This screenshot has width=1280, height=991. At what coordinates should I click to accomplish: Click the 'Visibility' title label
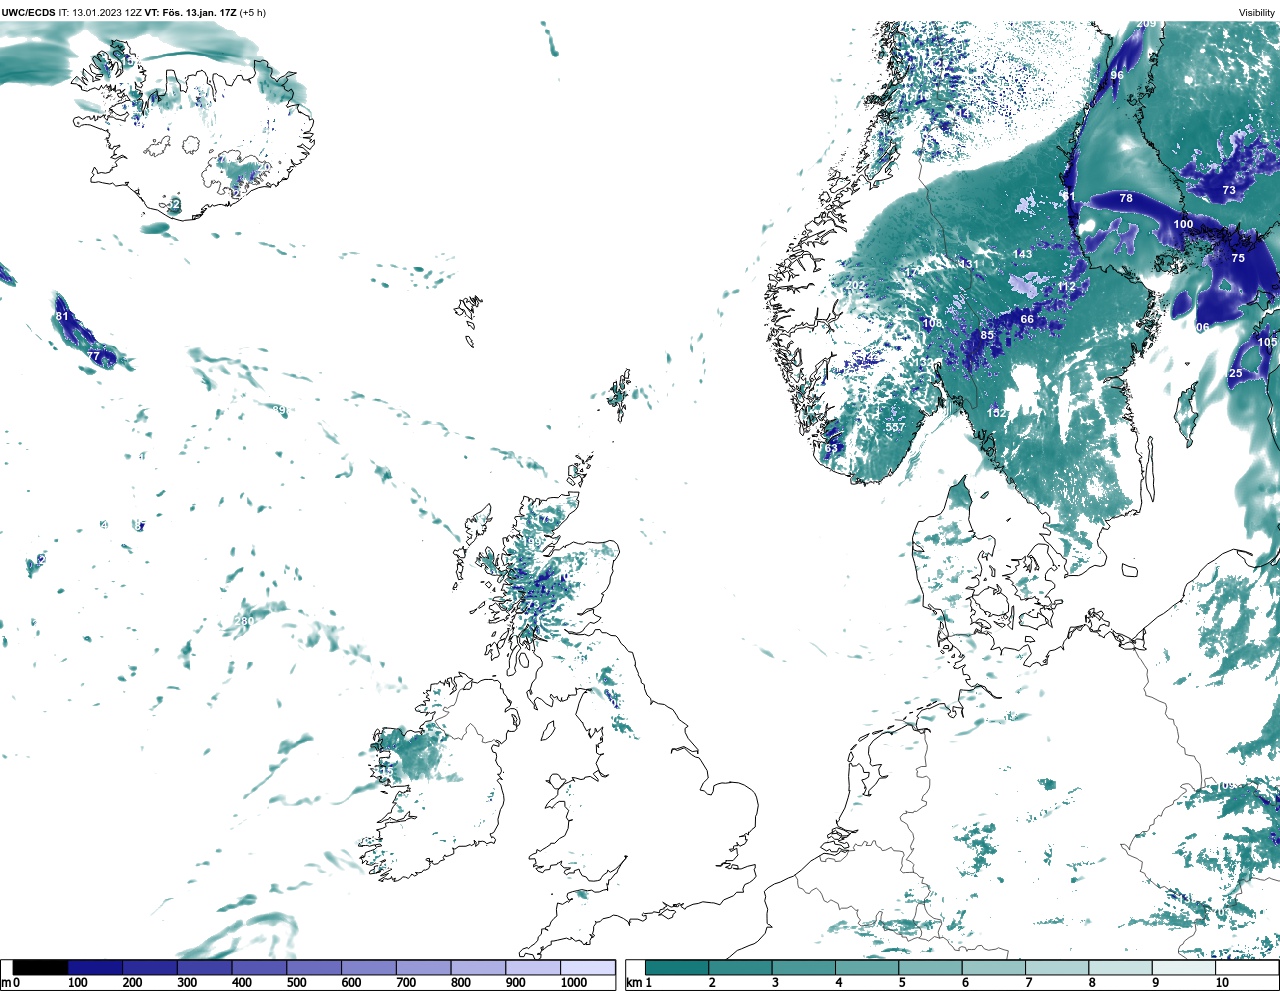[x=1257, y=12]
